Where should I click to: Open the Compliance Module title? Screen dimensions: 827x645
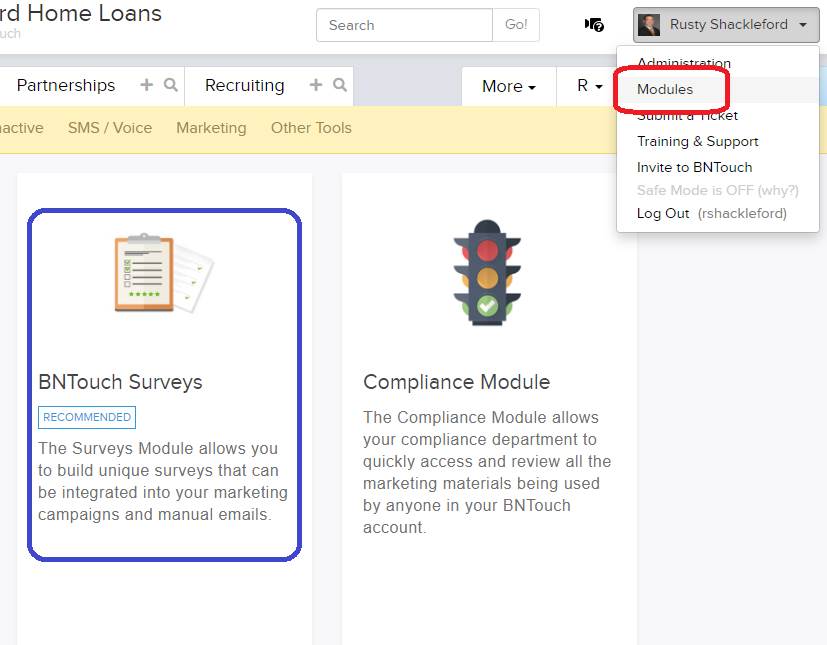click(457, 382)
